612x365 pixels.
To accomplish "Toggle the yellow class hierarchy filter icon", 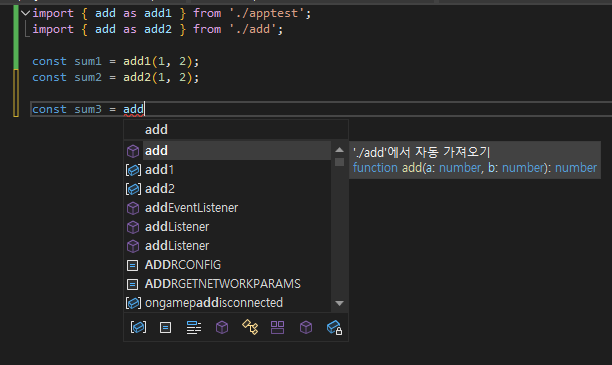I will click(x=250, y=327).
